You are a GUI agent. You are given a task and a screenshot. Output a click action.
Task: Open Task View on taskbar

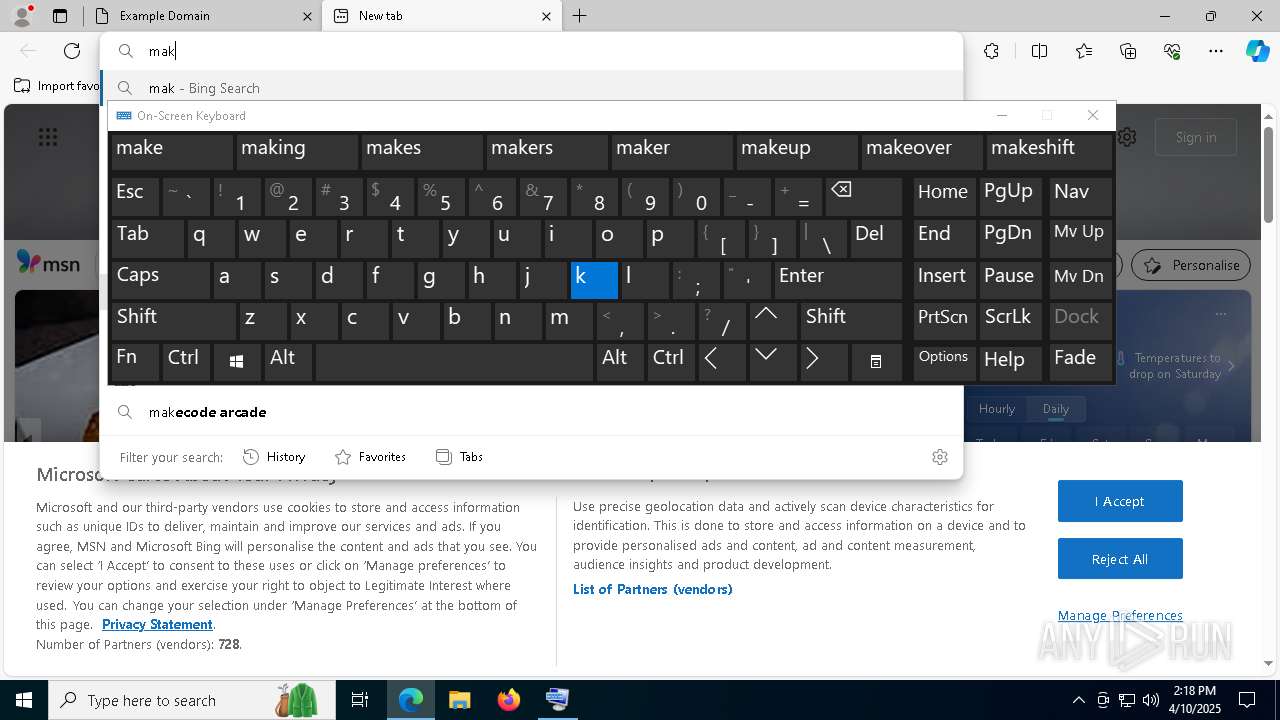pos(360,700)
